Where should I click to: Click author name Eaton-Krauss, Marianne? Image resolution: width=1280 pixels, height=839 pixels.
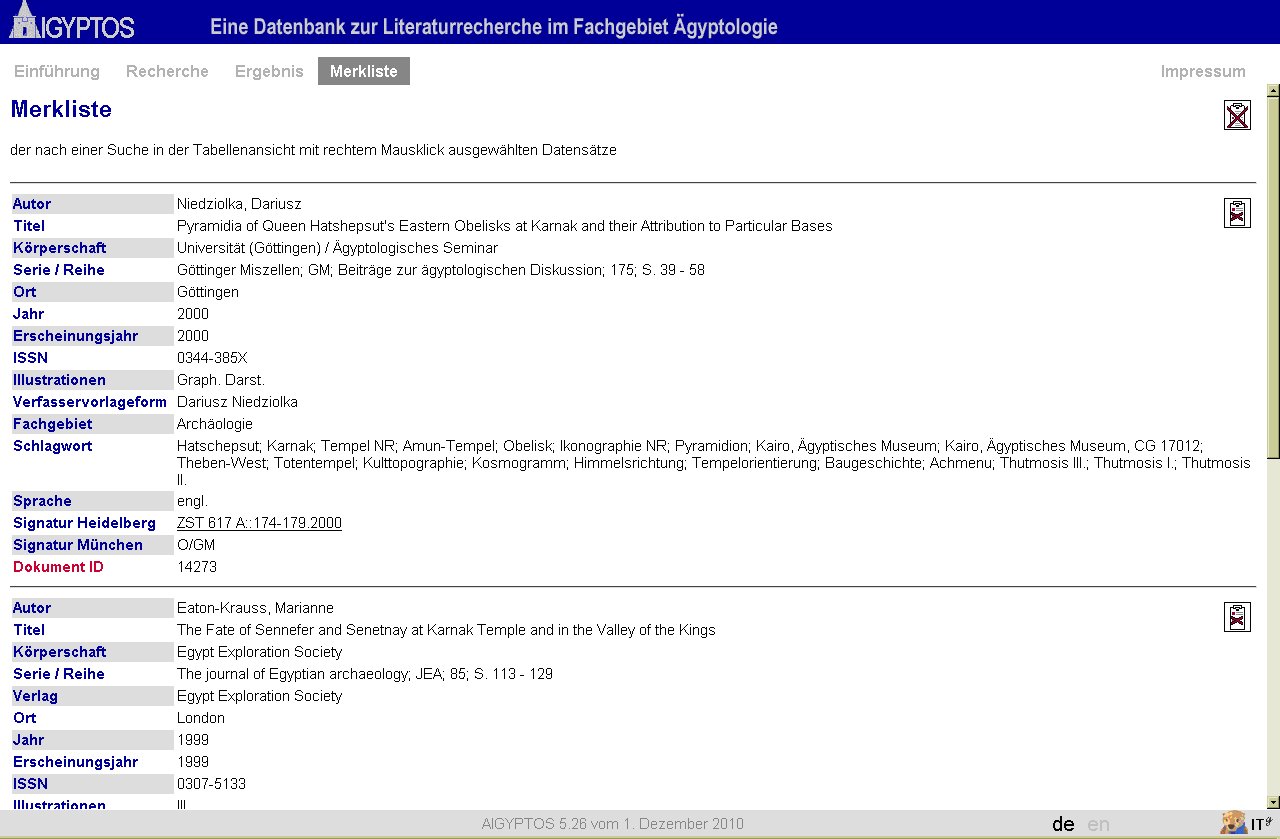(x=255, y=608)
